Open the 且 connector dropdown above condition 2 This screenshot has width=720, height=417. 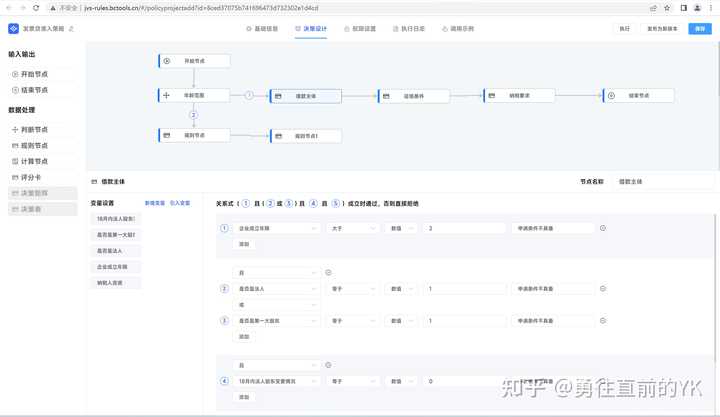pos(276,273)
